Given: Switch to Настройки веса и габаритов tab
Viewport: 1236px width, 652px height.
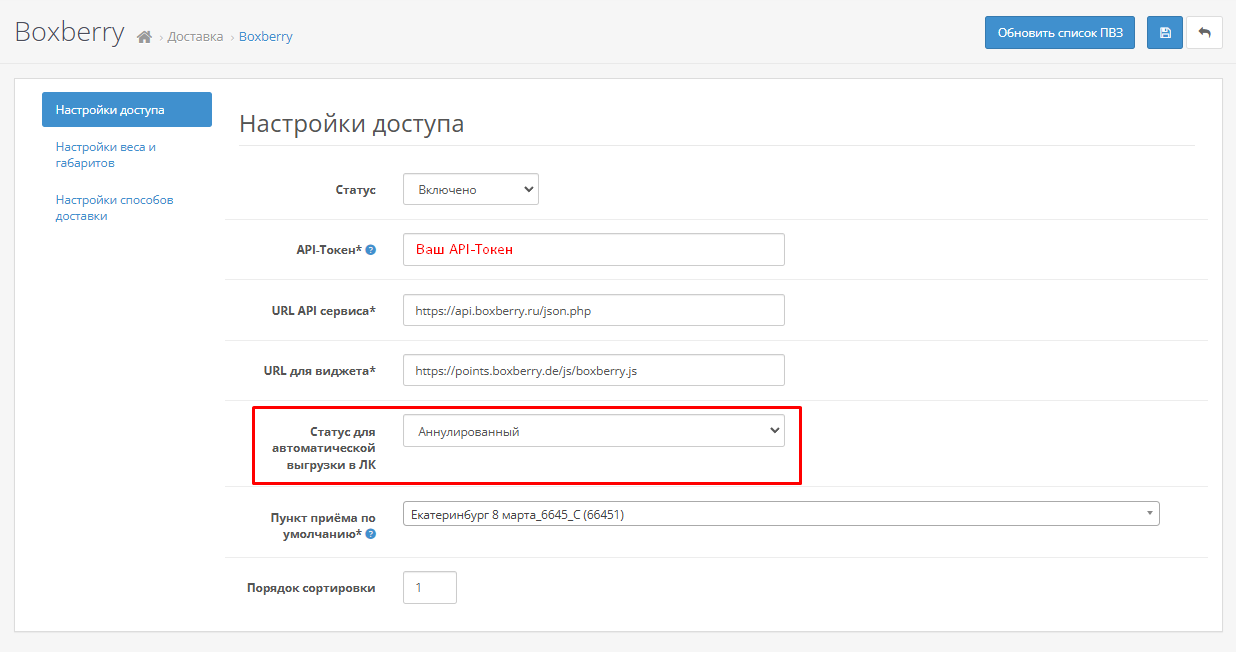Looking at the screenshot, I should pos(127,155).
